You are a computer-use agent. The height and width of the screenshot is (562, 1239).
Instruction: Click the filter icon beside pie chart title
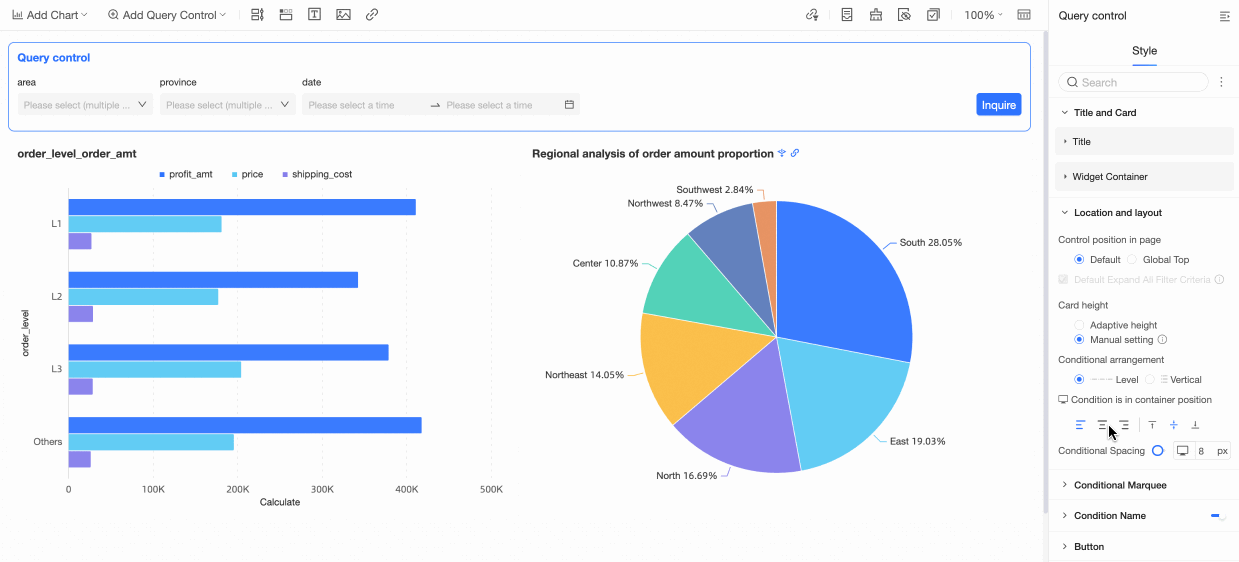coord(782,153)
